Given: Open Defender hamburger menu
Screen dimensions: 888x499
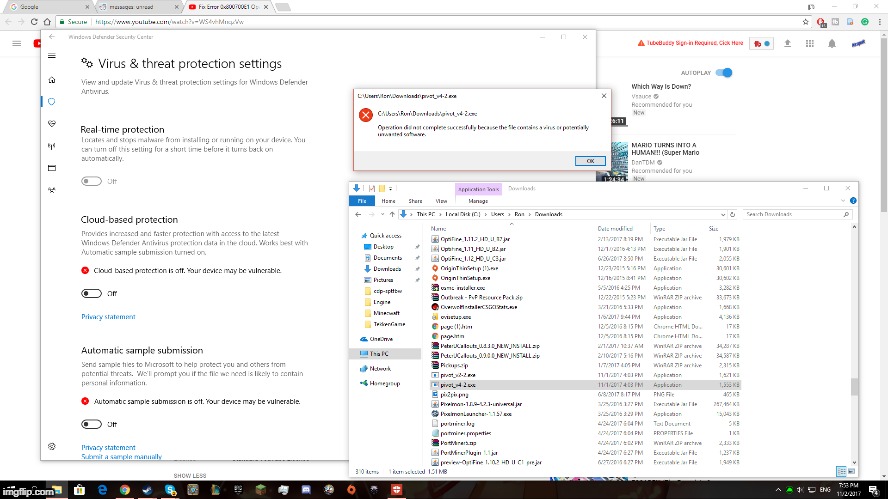Looking at the screenshot, I should (52, 56).
